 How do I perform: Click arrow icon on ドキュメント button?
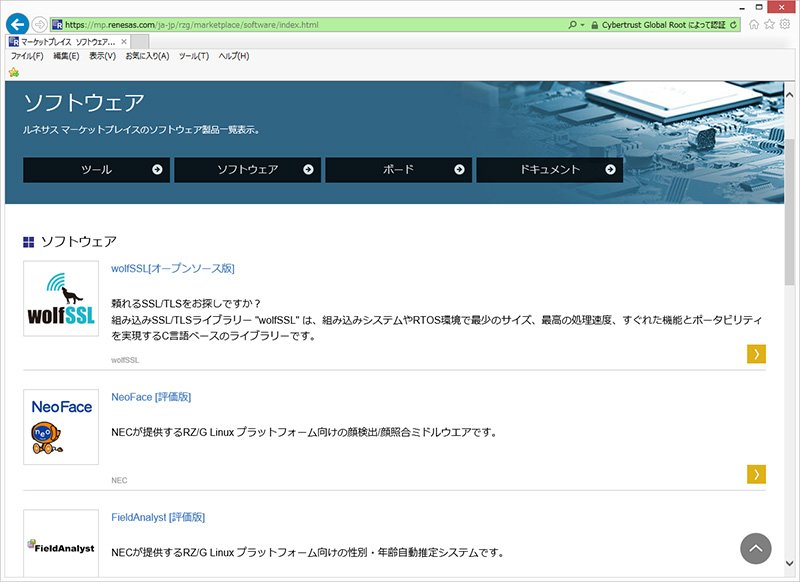click(610, 169)
